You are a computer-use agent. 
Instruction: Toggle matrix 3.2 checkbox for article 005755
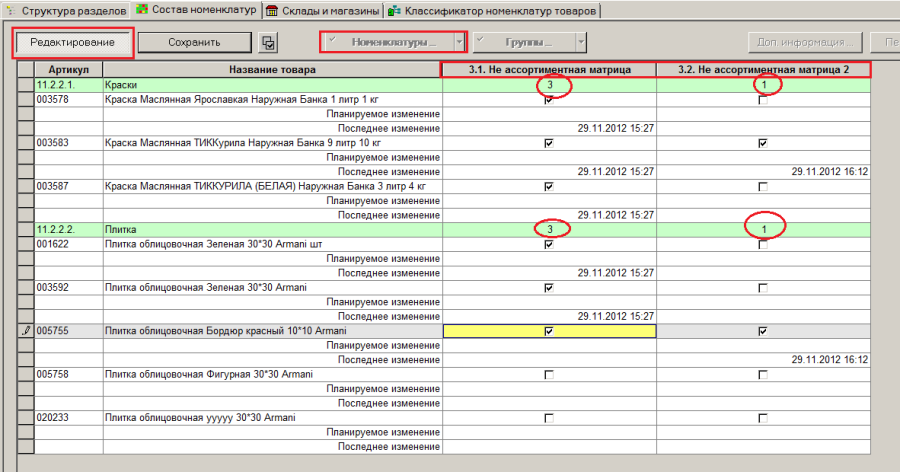click(x=763, y=331)
